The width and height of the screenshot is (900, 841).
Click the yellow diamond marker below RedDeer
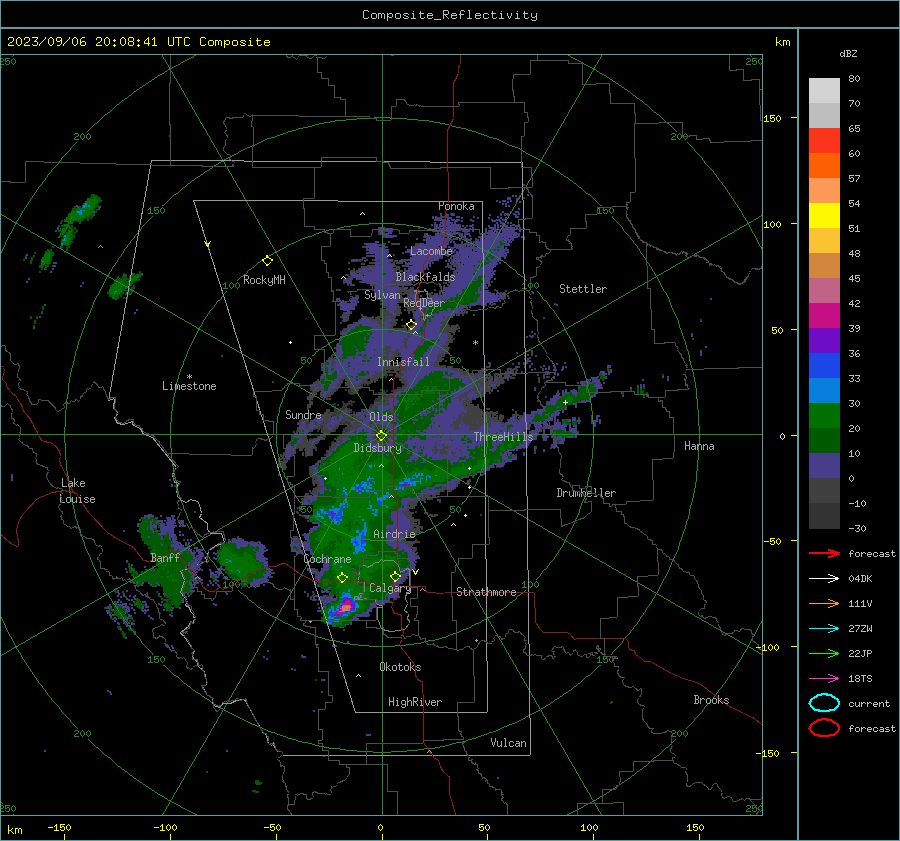pos(411,325)
